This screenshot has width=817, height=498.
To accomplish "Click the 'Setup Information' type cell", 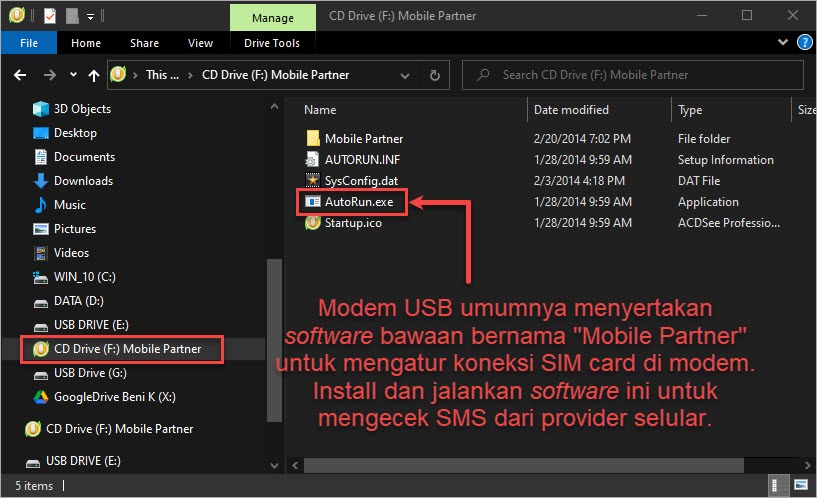I will (x=725, y=159).
